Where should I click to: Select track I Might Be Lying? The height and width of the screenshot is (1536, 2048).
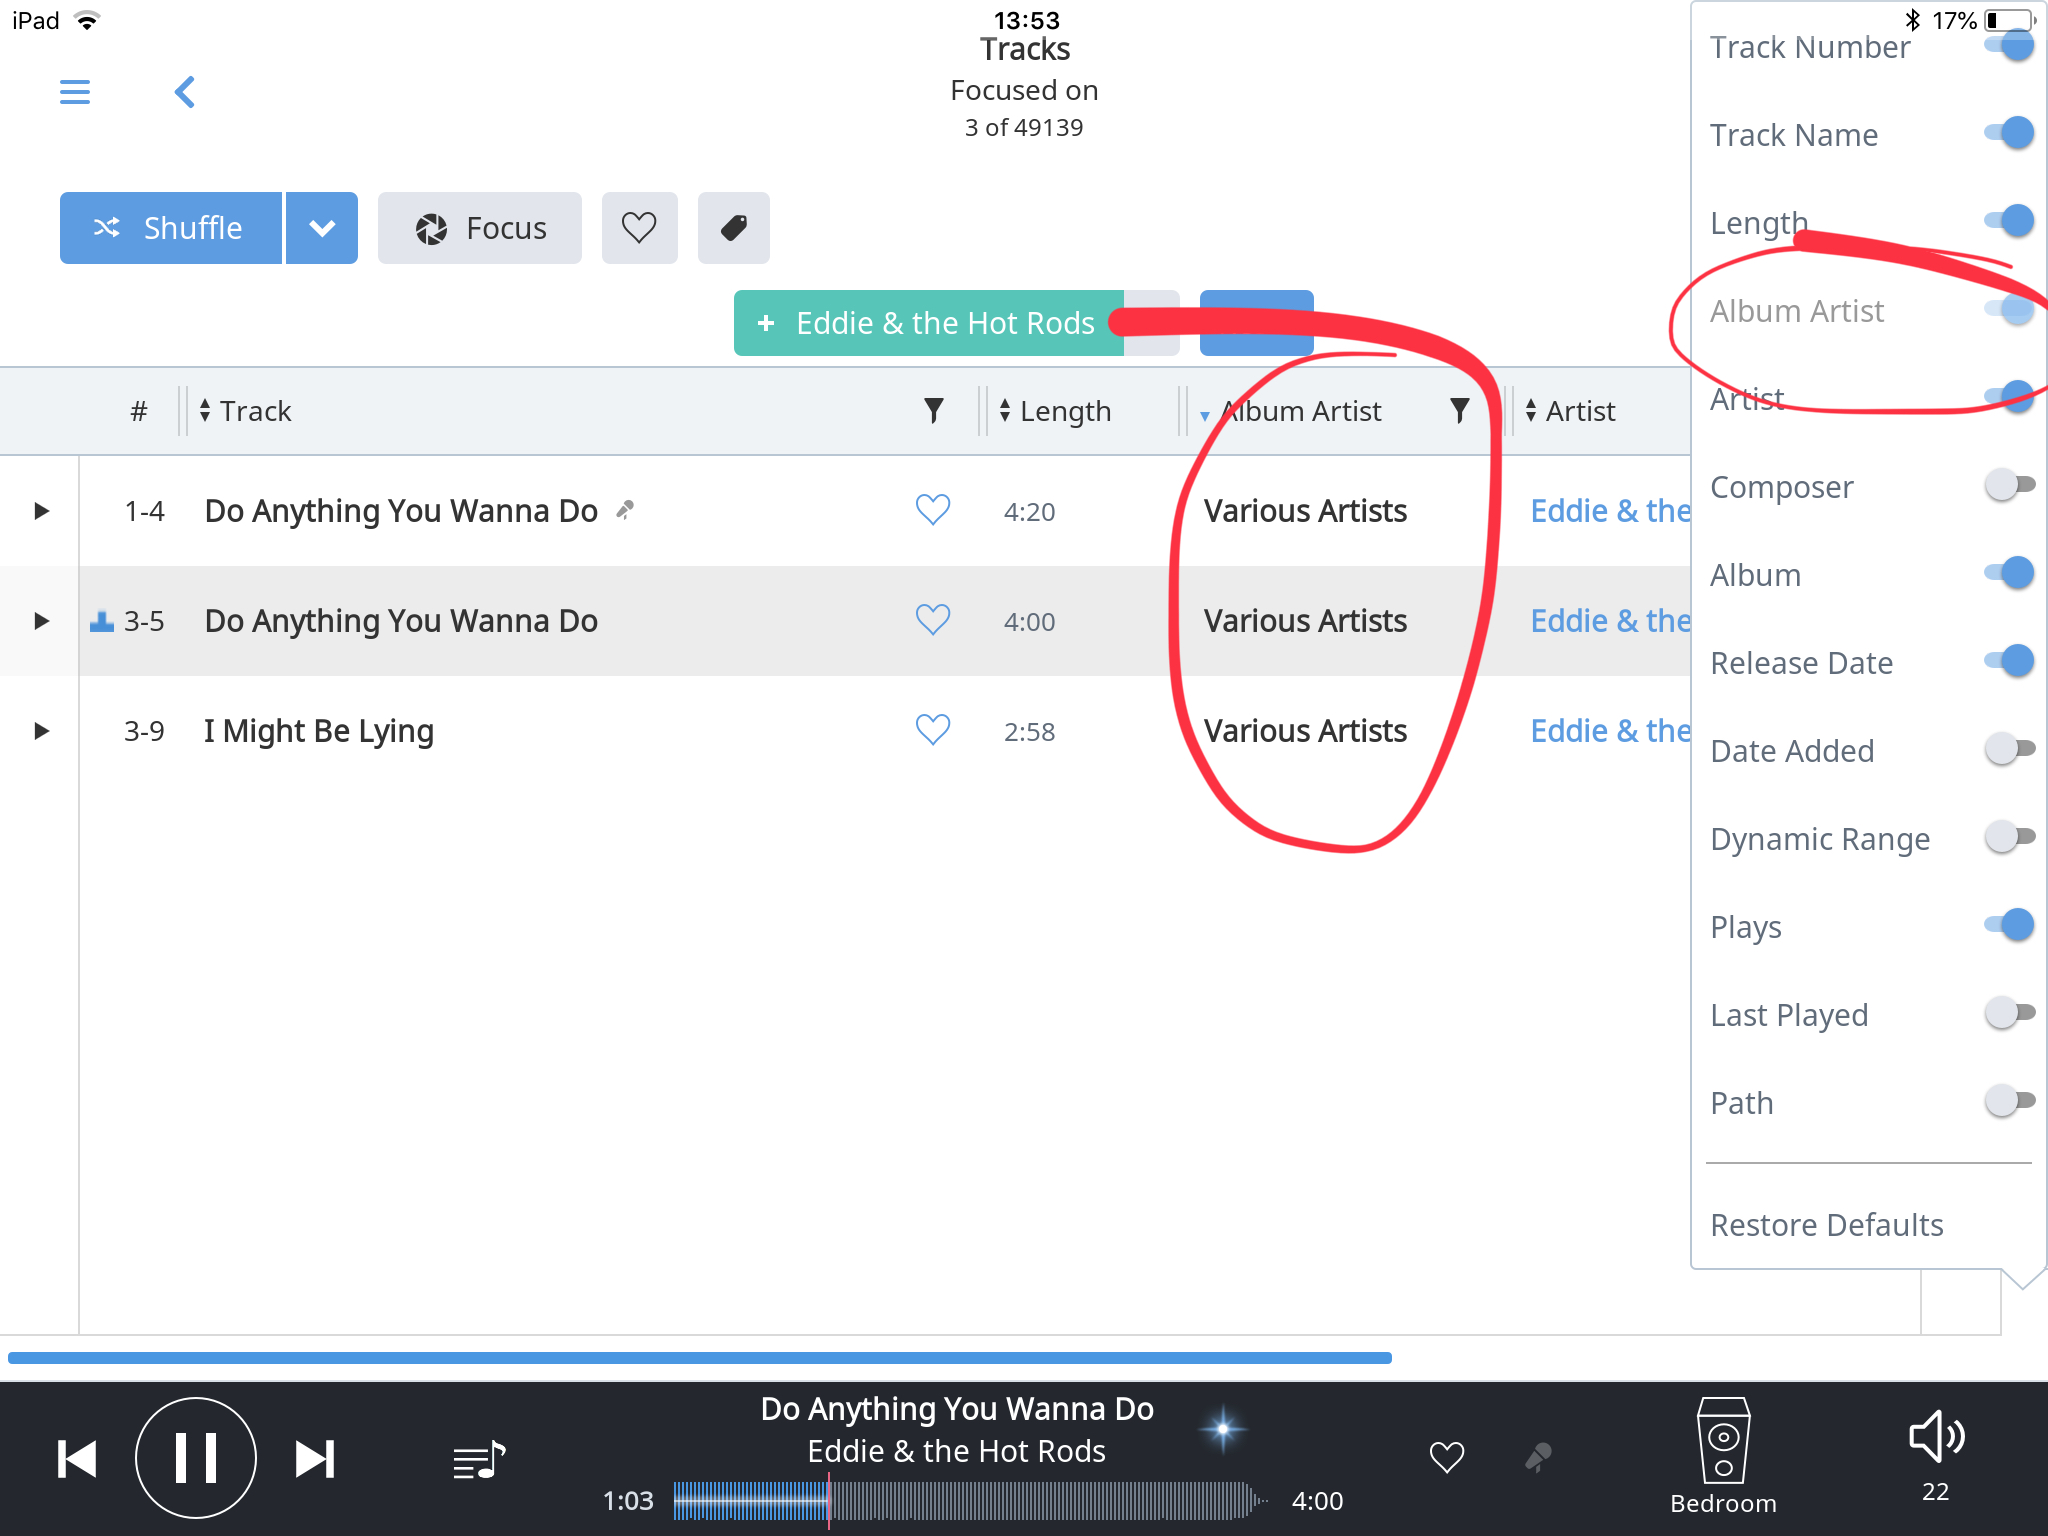coord(319,731)
